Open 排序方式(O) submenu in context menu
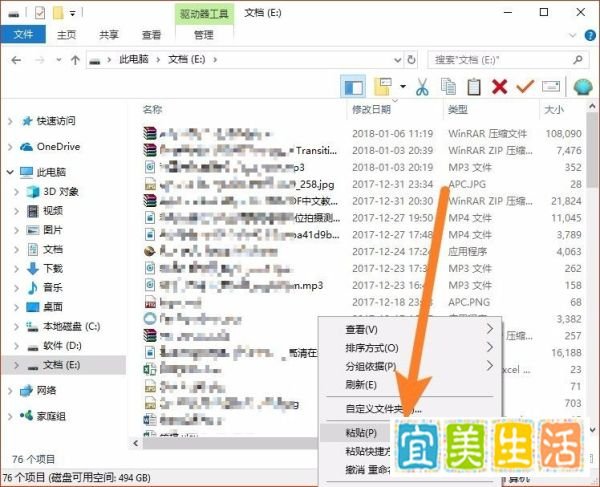Screen dimensions: 600x487 point(410,348)
